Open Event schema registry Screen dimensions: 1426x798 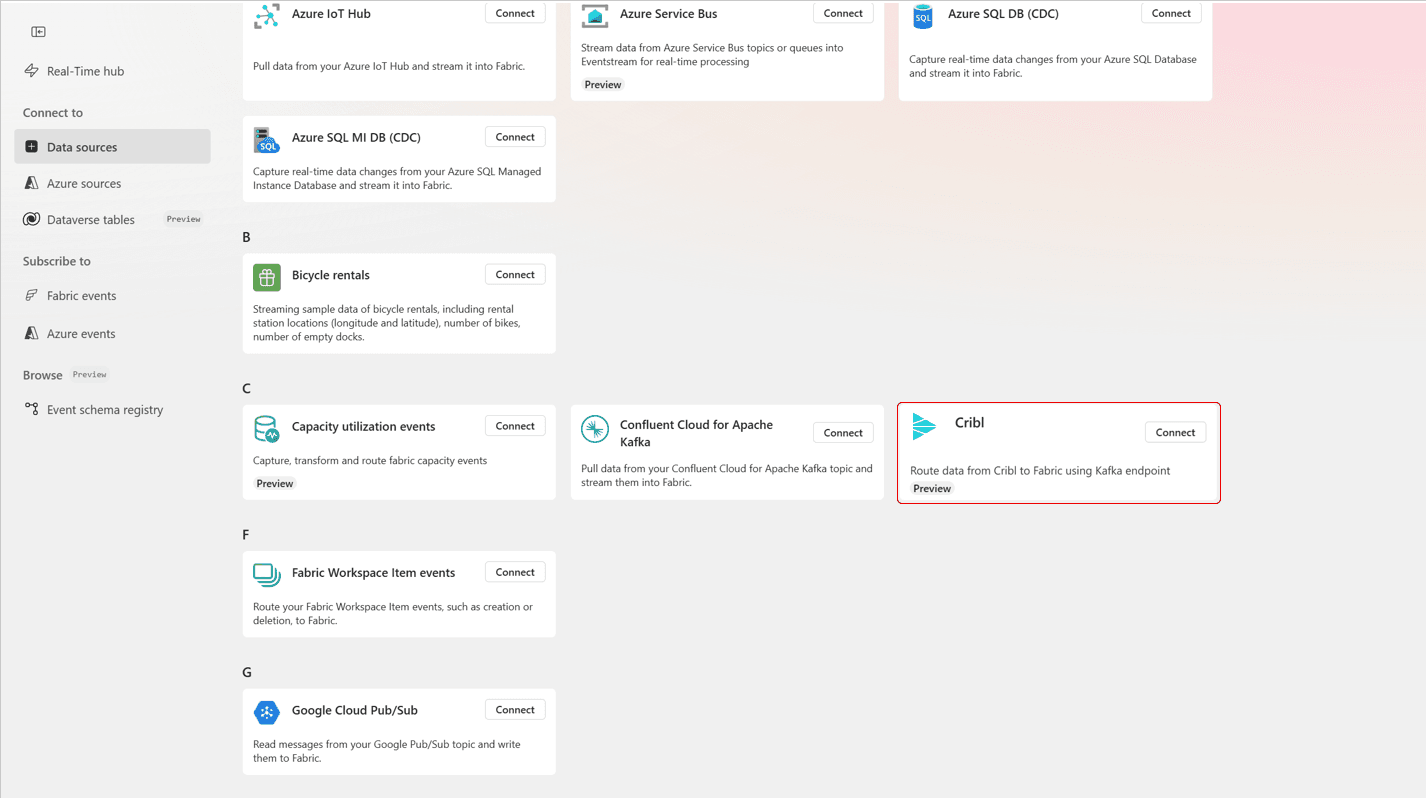[104, 410]
